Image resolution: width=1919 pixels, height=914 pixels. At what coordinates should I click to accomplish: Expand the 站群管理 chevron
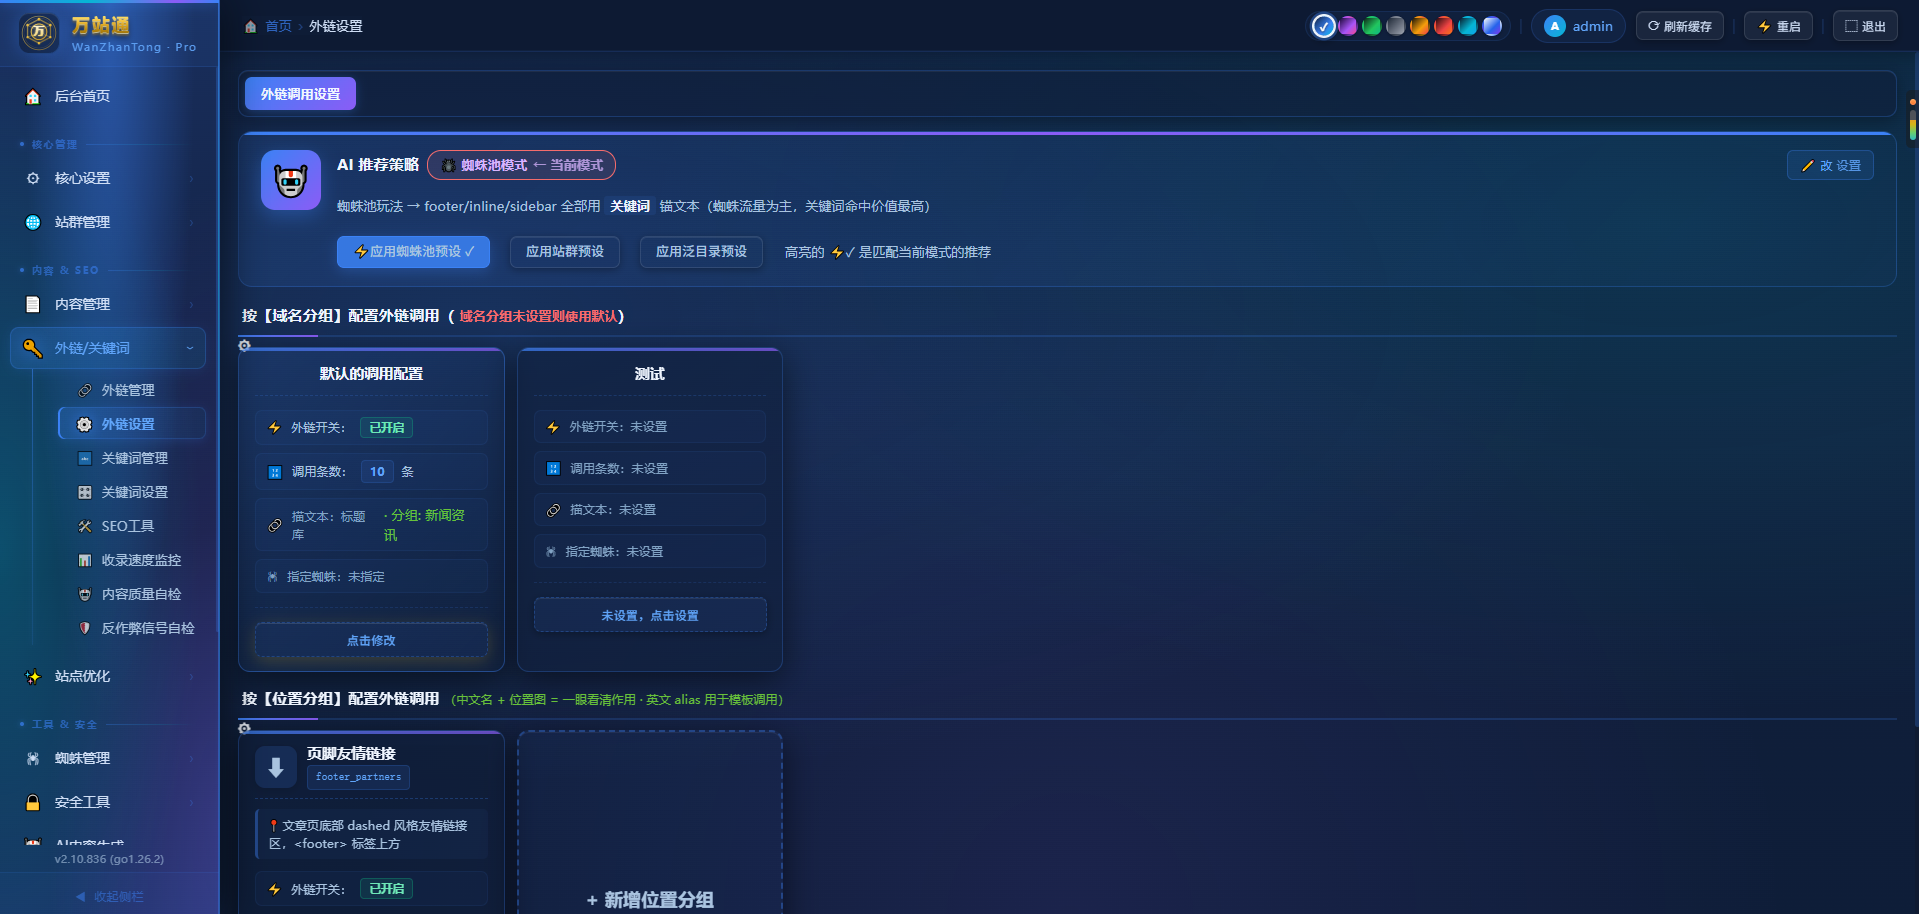coord(191,222)
